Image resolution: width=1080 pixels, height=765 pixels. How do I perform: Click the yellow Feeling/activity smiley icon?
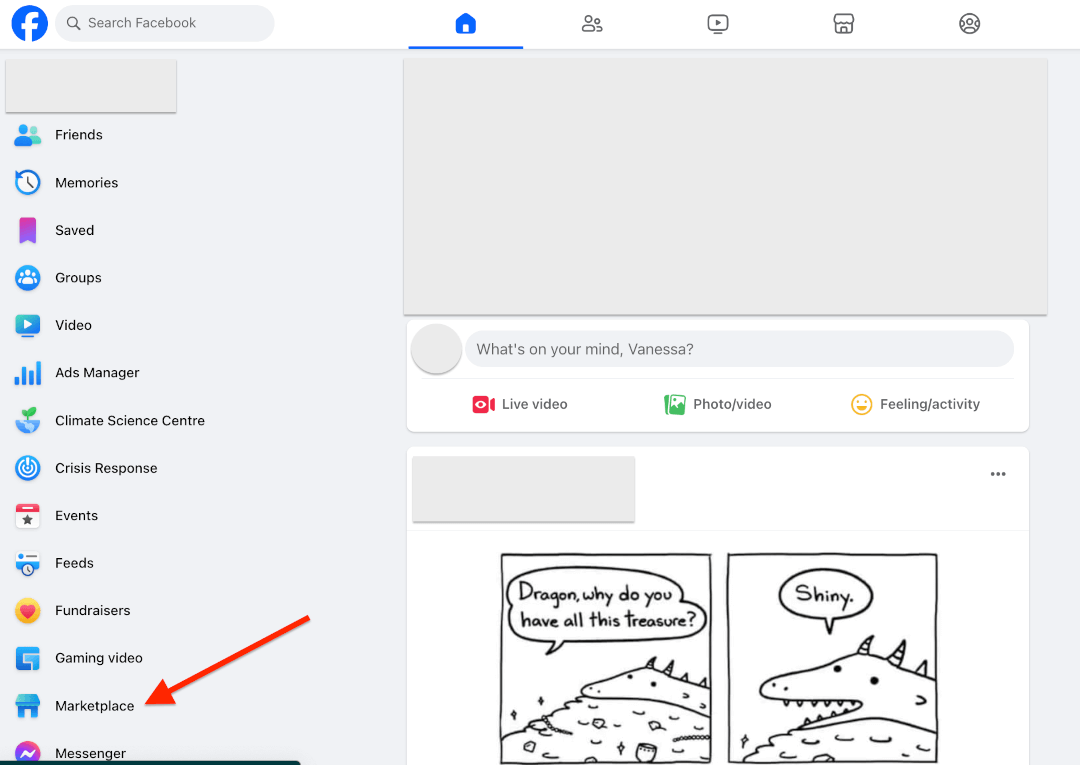coord(861,404)
